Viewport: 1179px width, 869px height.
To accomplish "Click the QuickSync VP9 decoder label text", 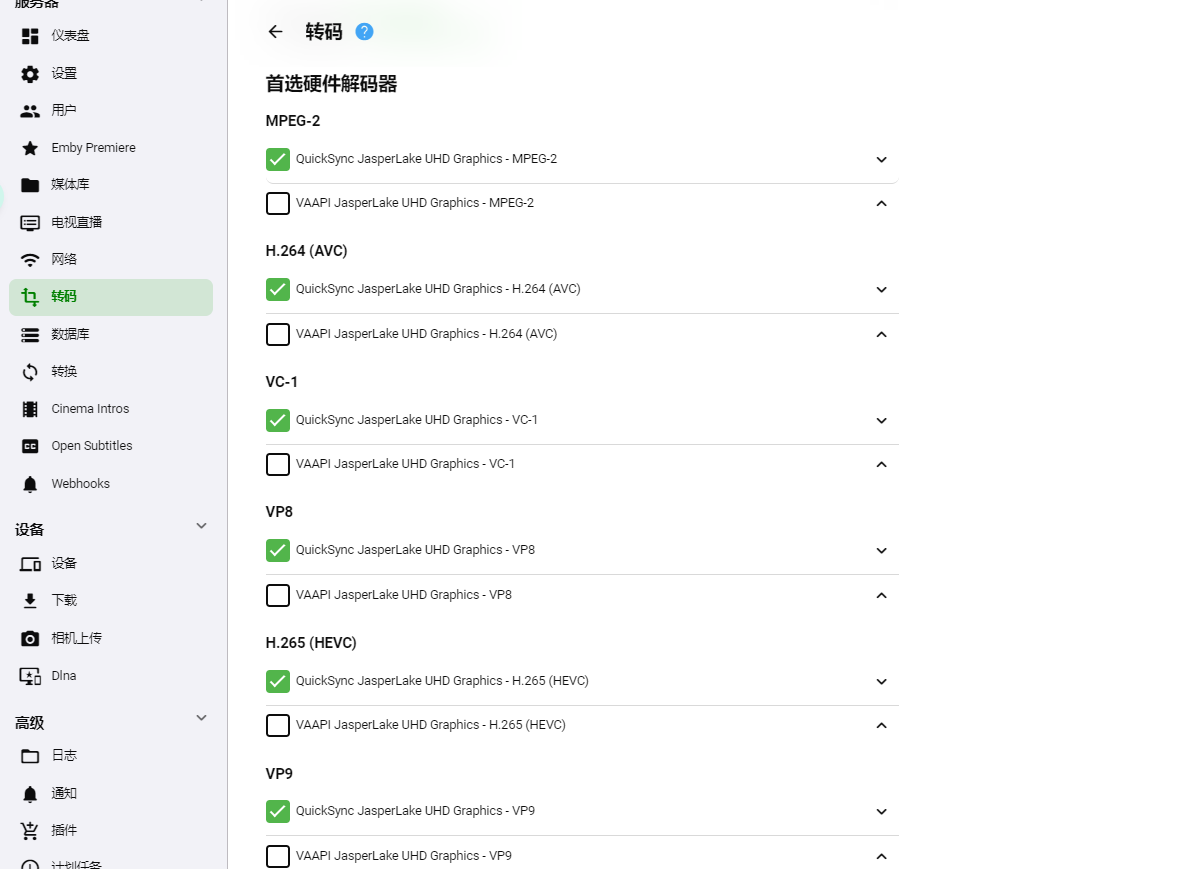I will 415,811.
